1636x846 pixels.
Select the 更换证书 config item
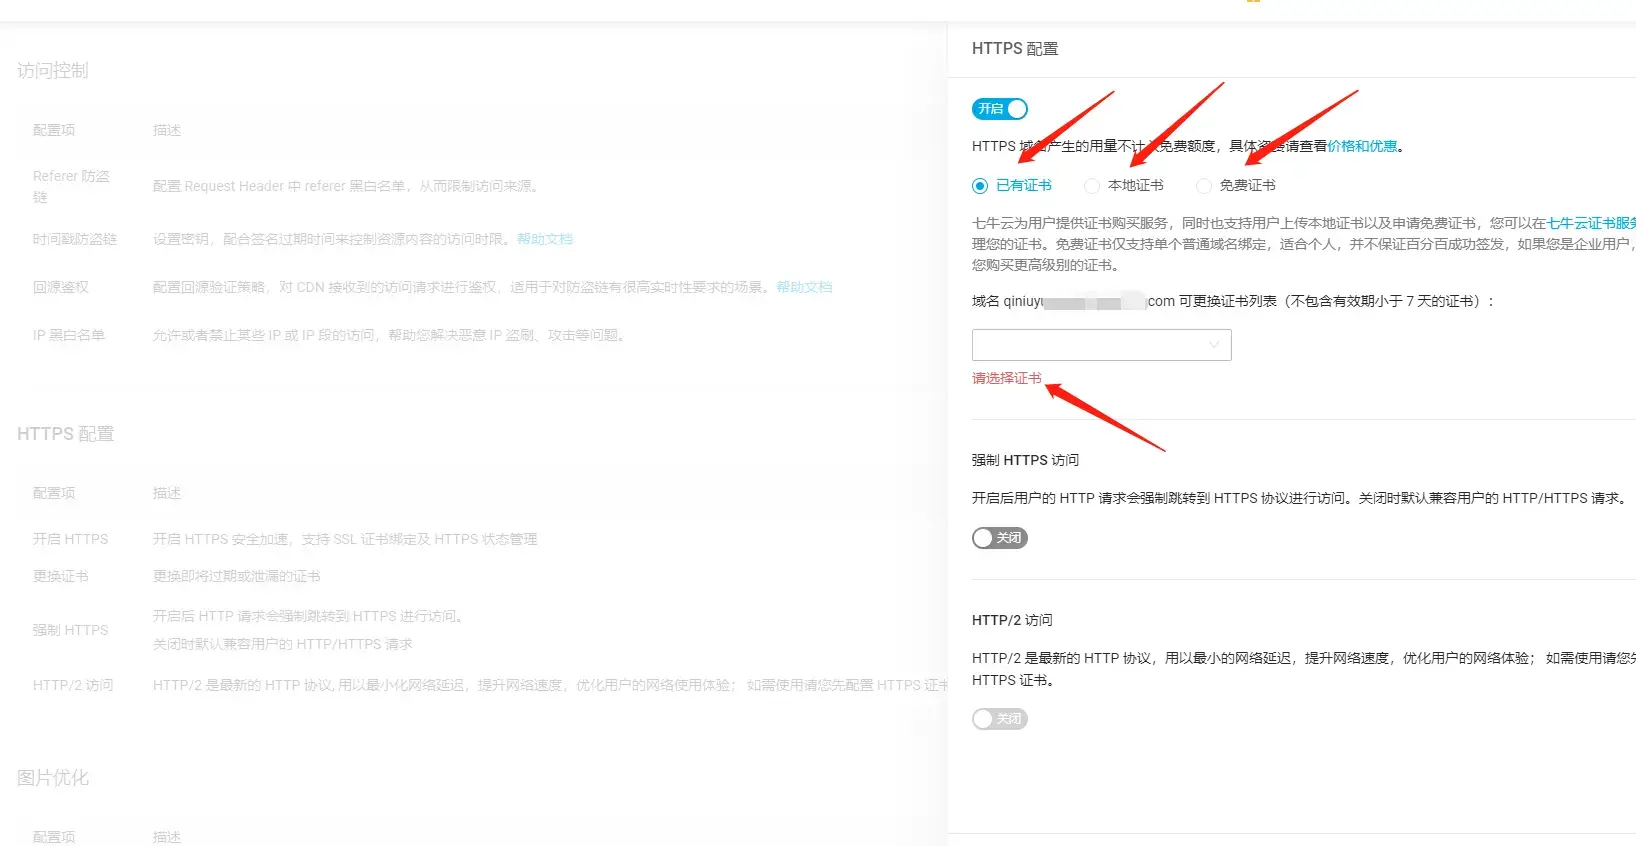[x=61, y=576]
